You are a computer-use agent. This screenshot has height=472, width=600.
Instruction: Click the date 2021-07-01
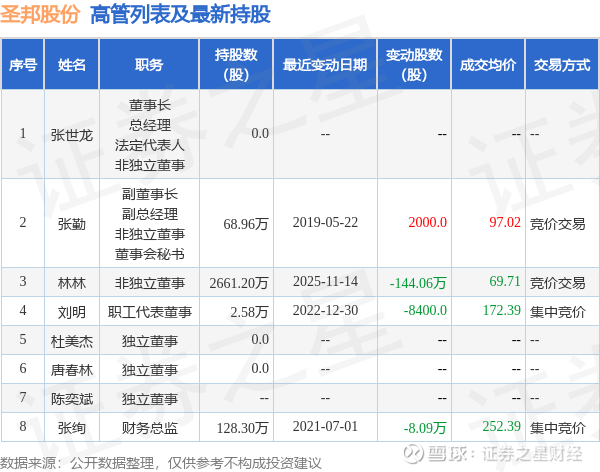tap(325, 426)
